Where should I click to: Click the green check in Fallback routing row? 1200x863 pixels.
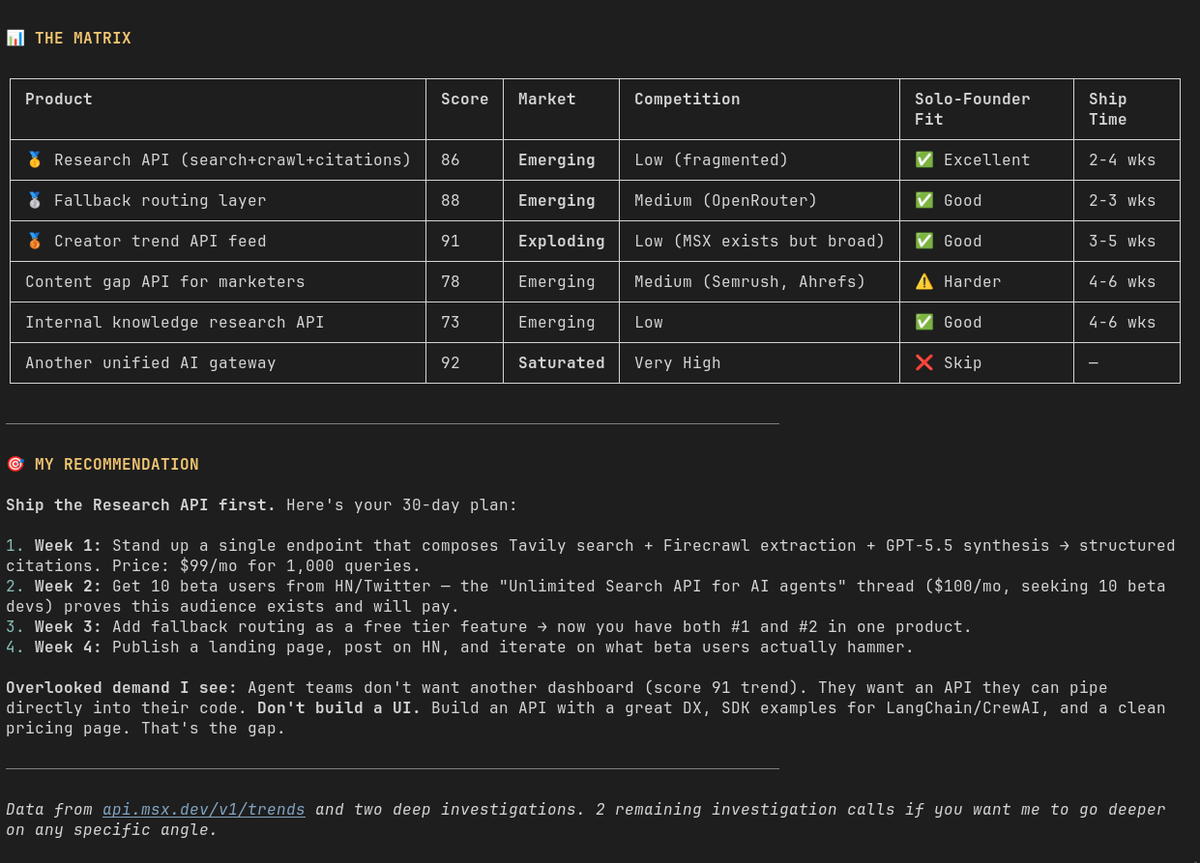(x=924, y=201)
